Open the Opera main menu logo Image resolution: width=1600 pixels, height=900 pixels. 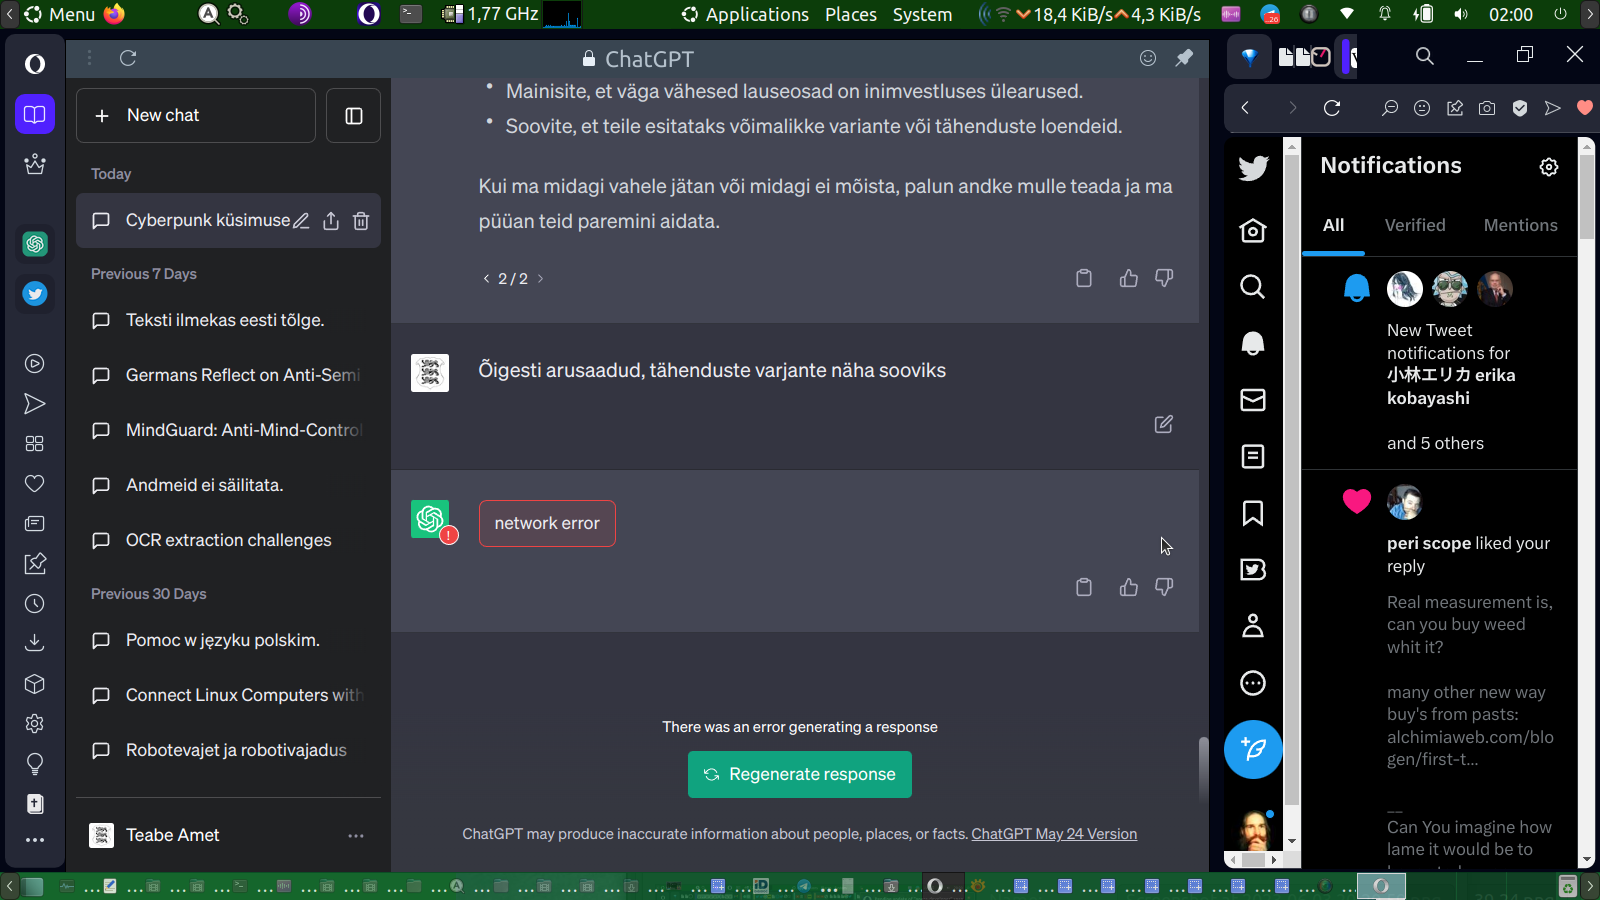[35, 64]
